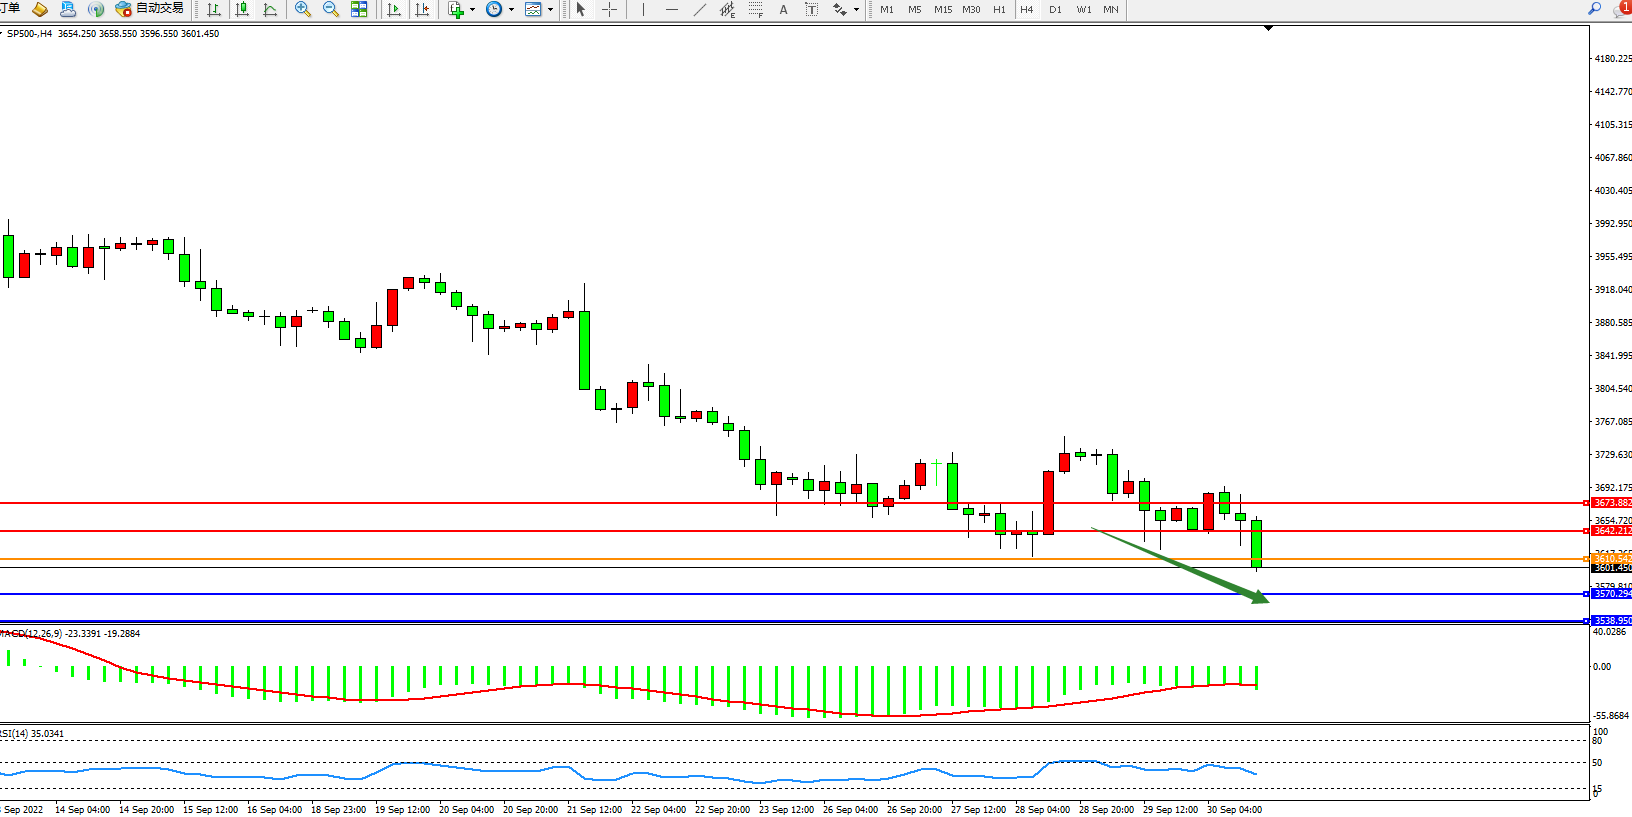The height and width of the screenshot is (817, 1632).
Task: Choose the Text 'A' annotation tool
Action: 783,9
